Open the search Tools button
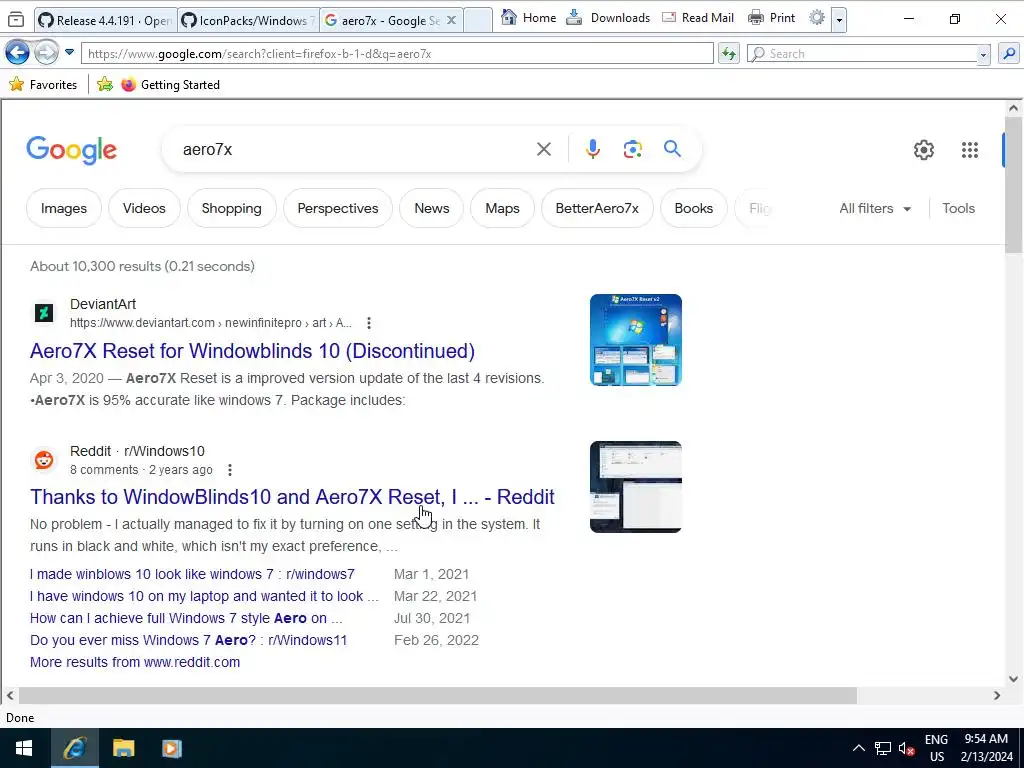 tap(958, 208)
